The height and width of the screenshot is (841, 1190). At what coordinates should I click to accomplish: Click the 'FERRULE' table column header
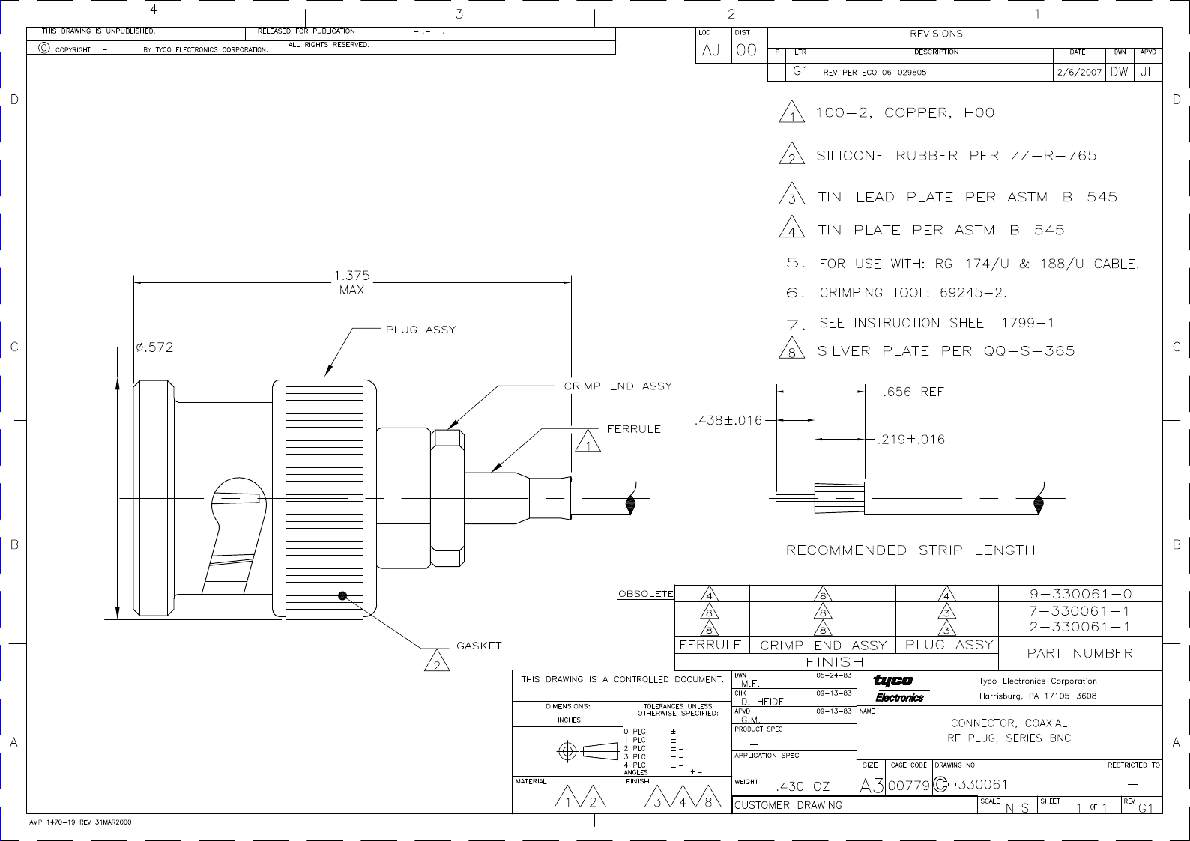click(x=710, y=644)
